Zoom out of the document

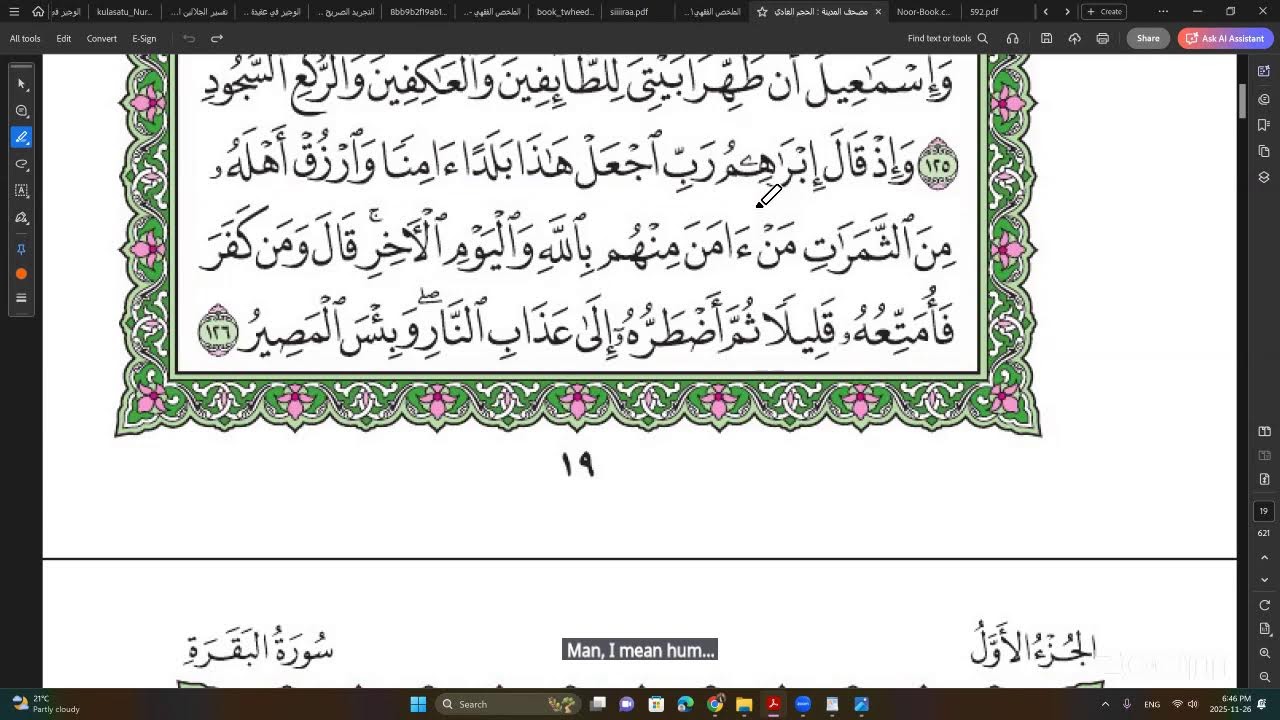tap(1264, 677)
